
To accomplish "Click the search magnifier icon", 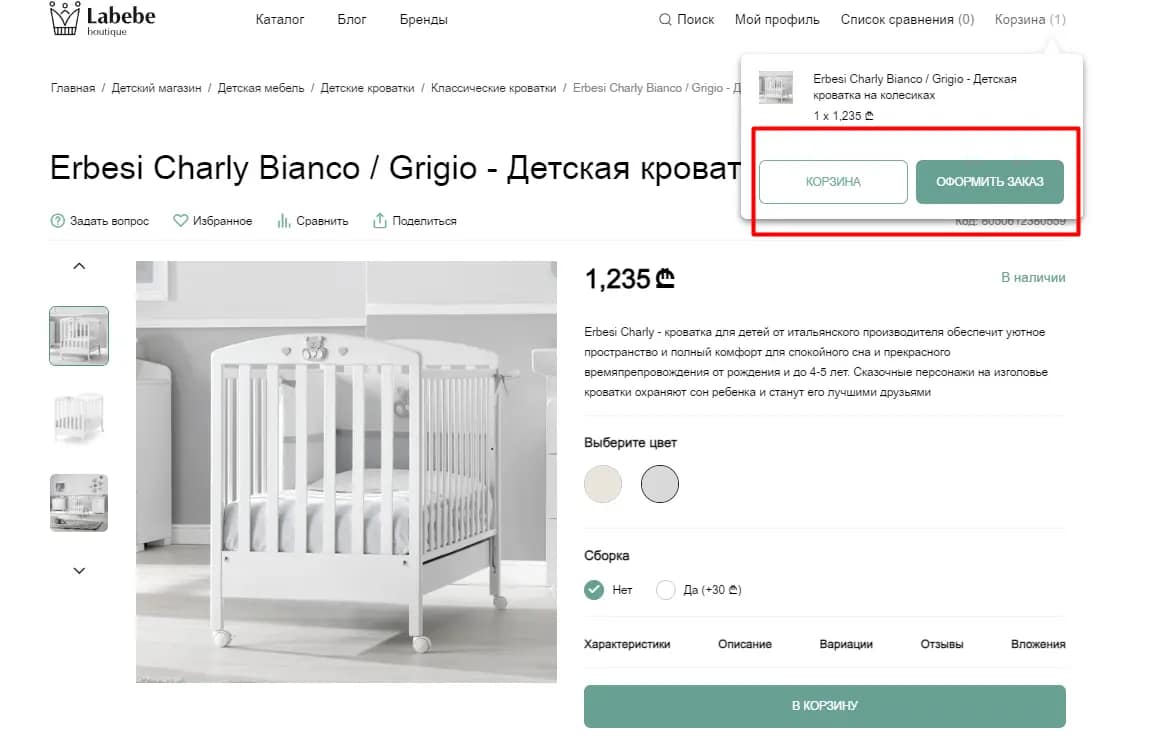I will tap(665, 20).
